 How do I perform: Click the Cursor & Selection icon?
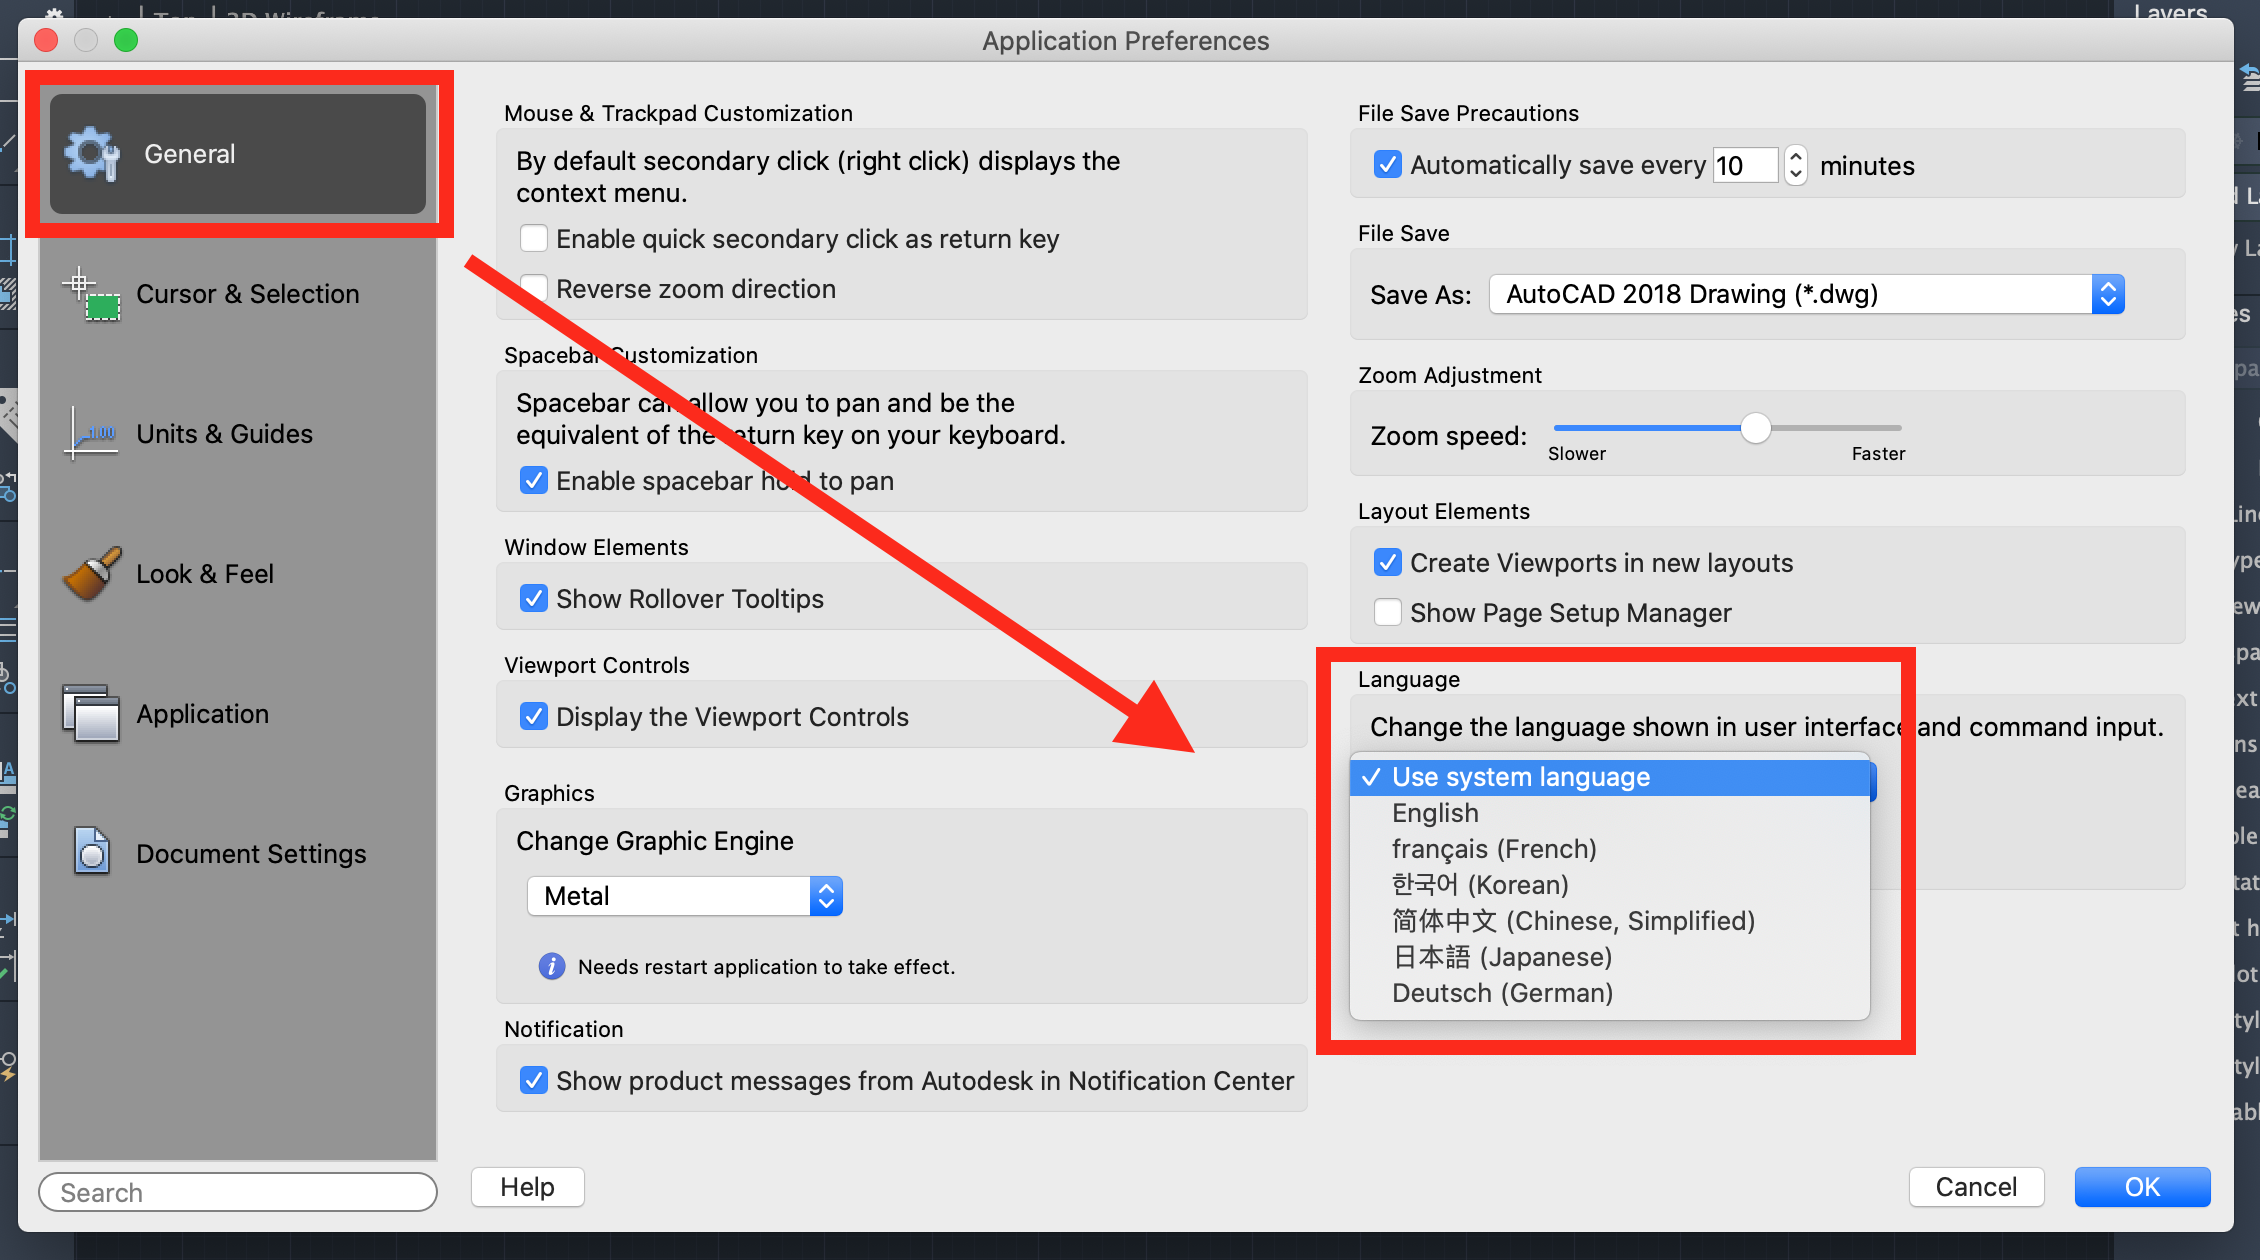pyautogui.click(x=92, y=293)
